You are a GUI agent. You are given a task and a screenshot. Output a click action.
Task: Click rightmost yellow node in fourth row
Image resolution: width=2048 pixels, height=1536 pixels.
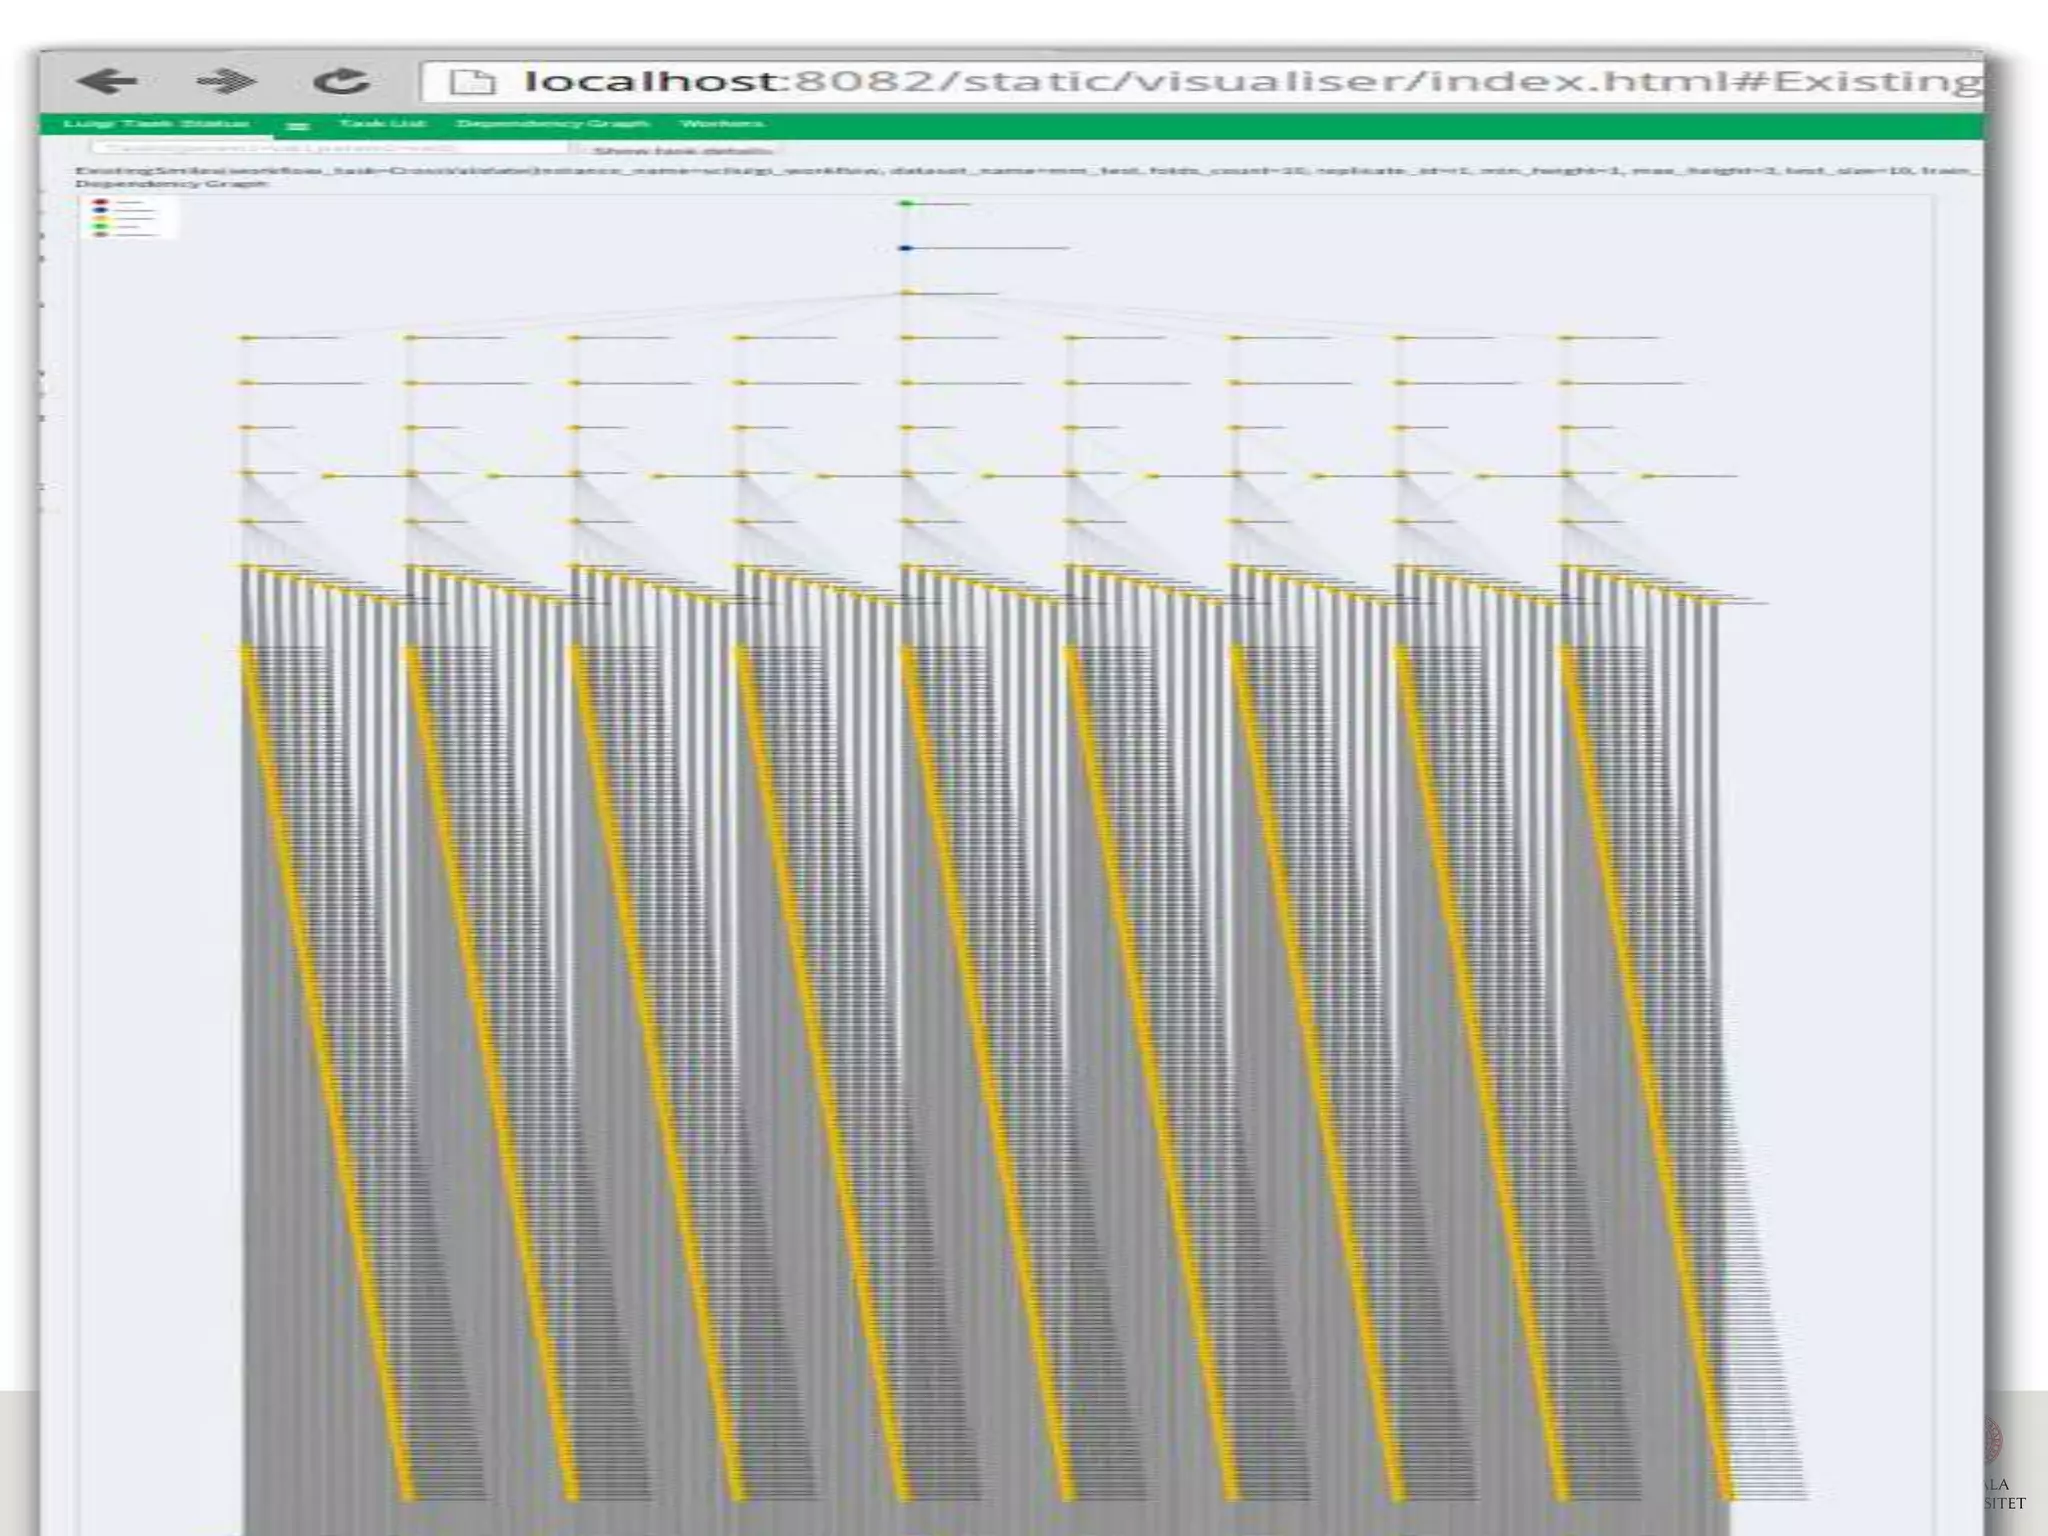[x=1568, y=338]
